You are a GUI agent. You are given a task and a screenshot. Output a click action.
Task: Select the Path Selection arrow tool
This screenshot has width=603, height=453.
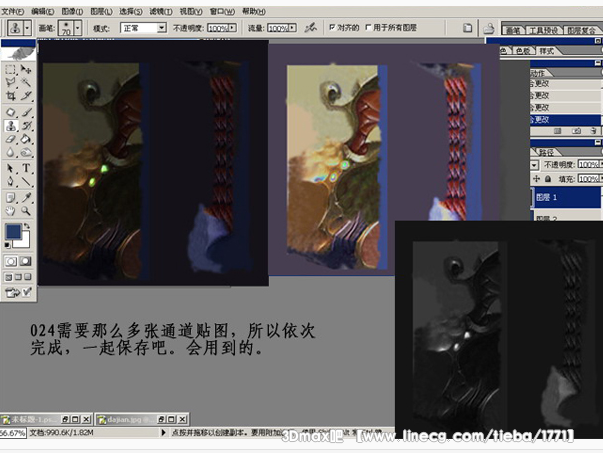10,168
